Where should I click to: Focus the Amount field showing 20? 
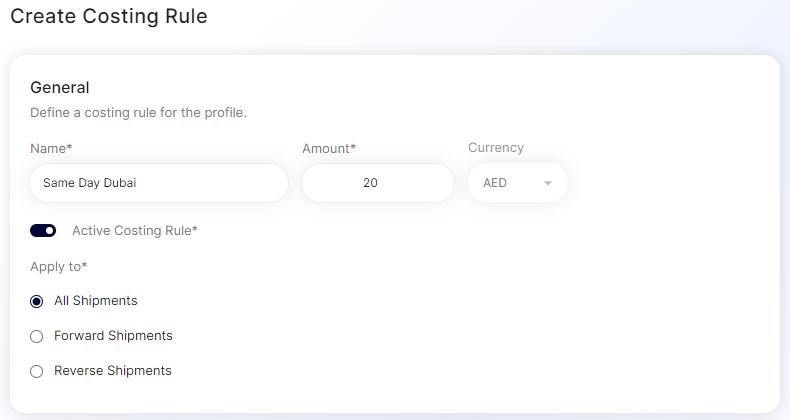pos(378,183)
